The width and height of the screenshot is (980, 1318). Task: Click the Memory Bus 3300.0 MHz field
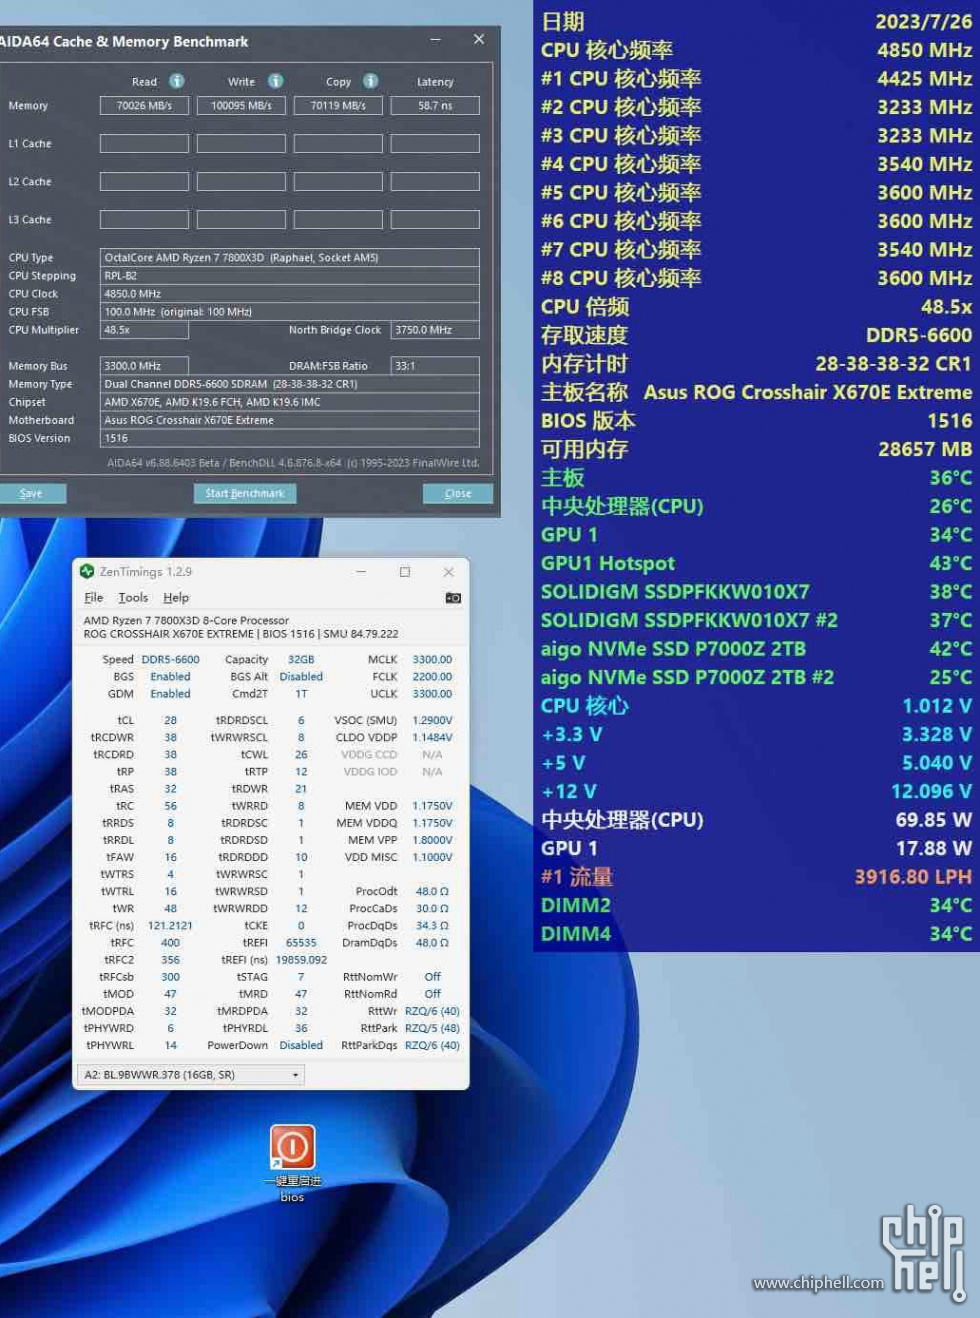tap(144, 366)
